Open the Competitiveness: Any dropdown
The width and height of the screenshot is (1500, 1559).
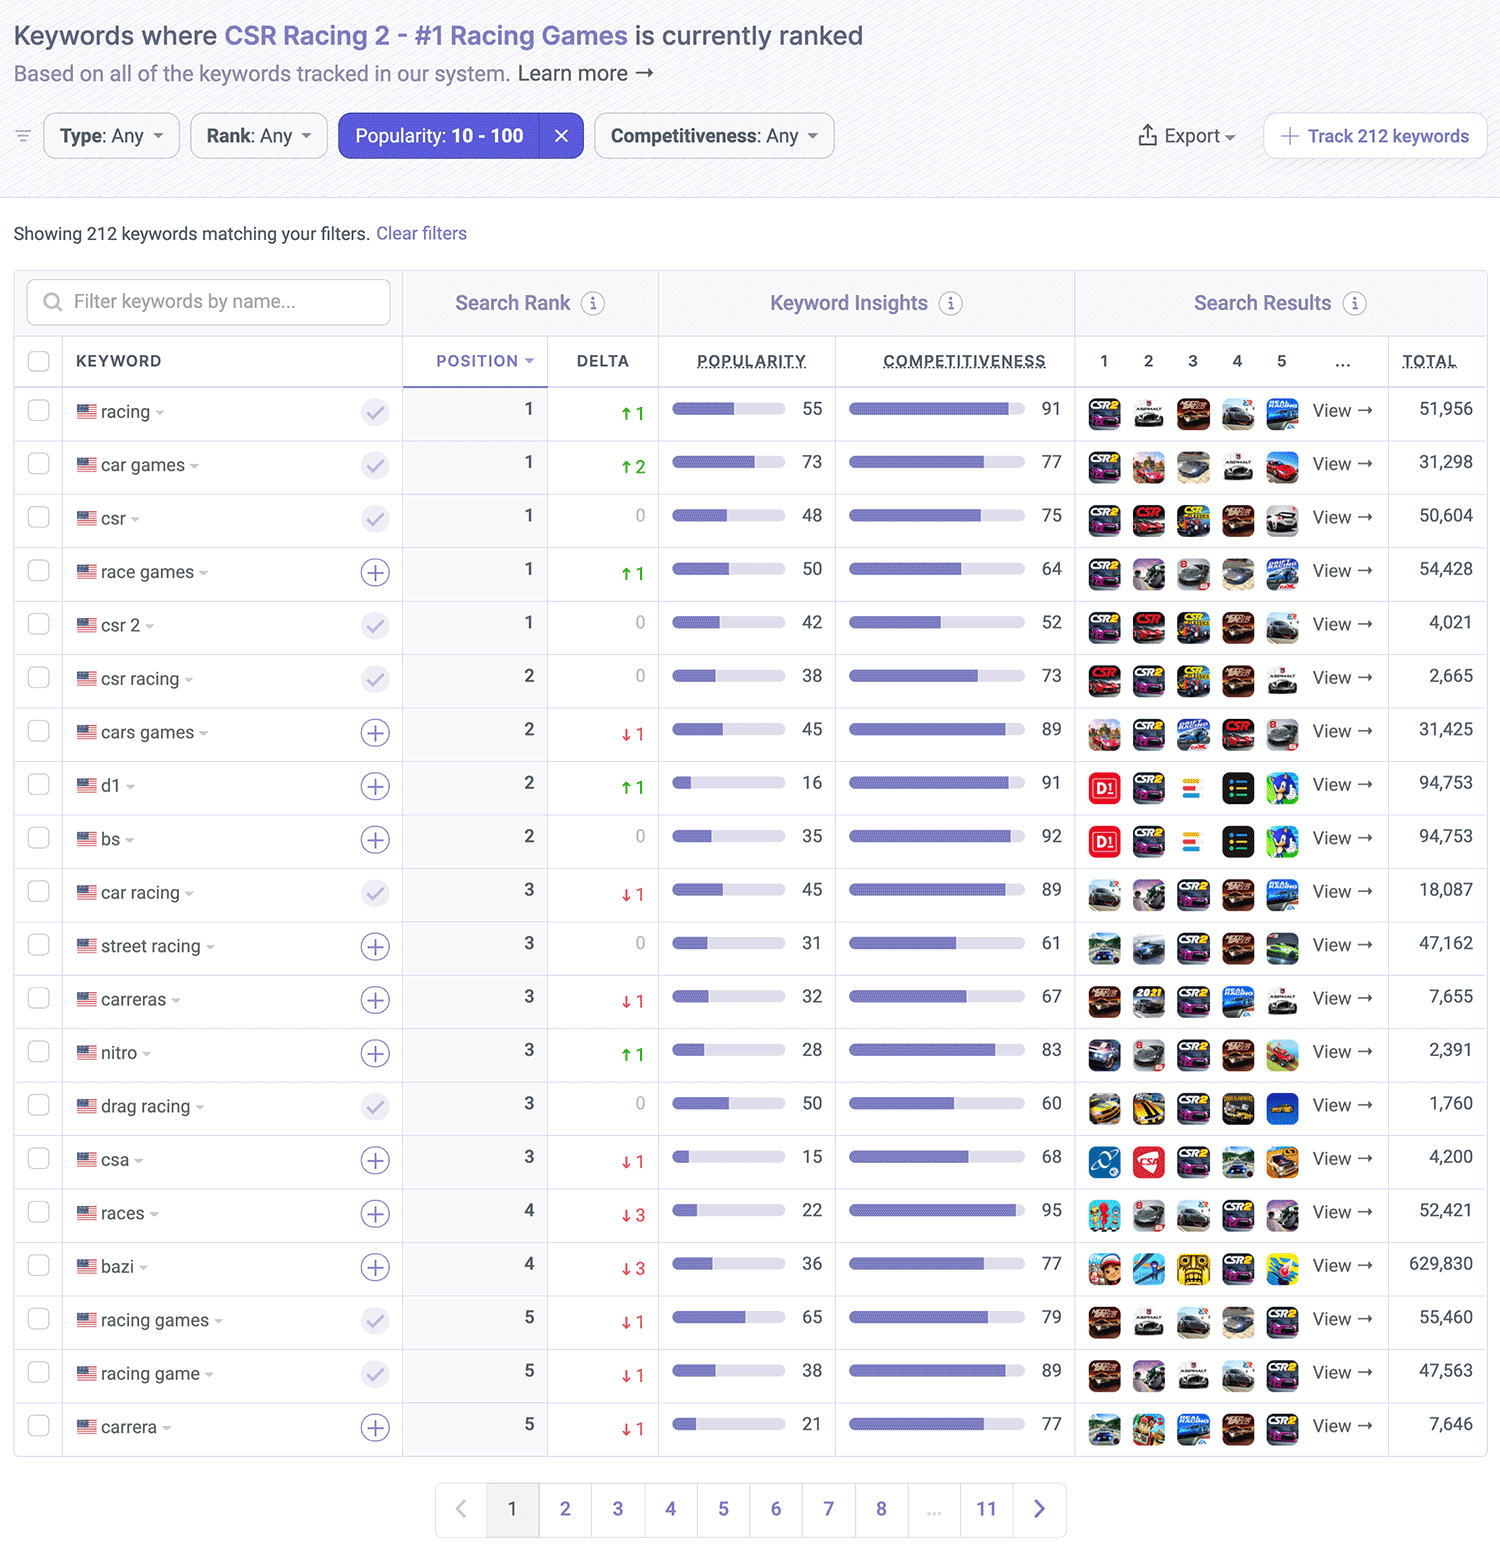pos(714,136)
